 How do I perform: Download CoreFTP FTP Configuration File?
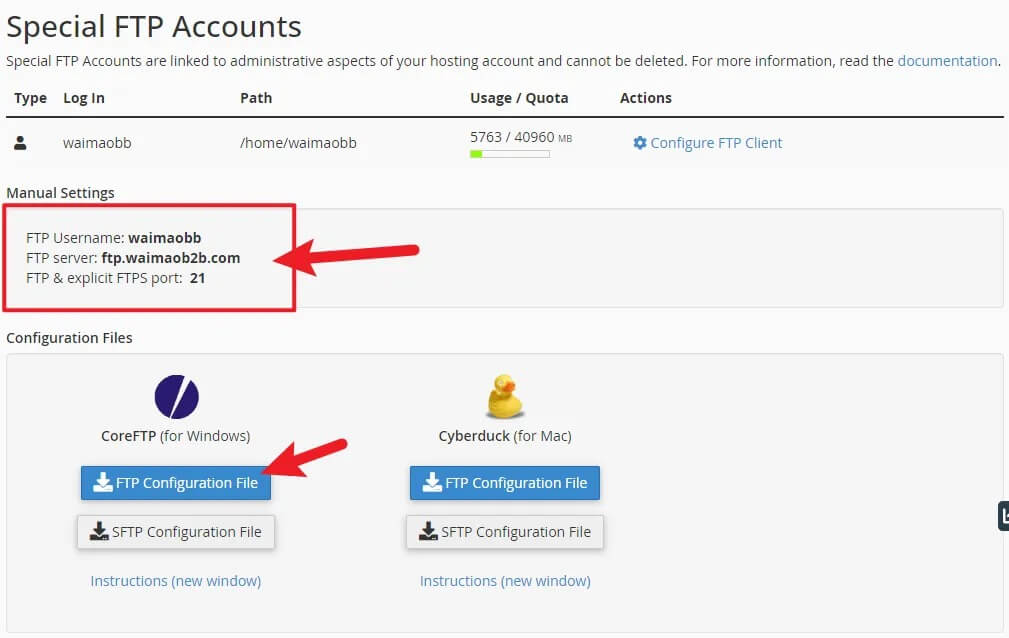tap(176, 483)
